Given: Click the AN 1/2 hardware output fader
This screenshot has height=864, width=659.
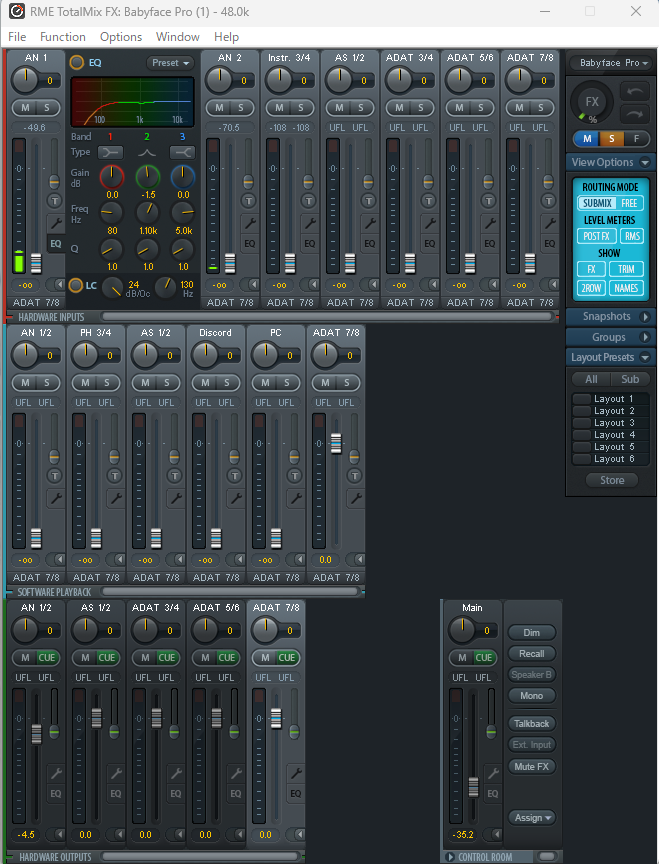Looking at the screenshot, I should [36, 735].
